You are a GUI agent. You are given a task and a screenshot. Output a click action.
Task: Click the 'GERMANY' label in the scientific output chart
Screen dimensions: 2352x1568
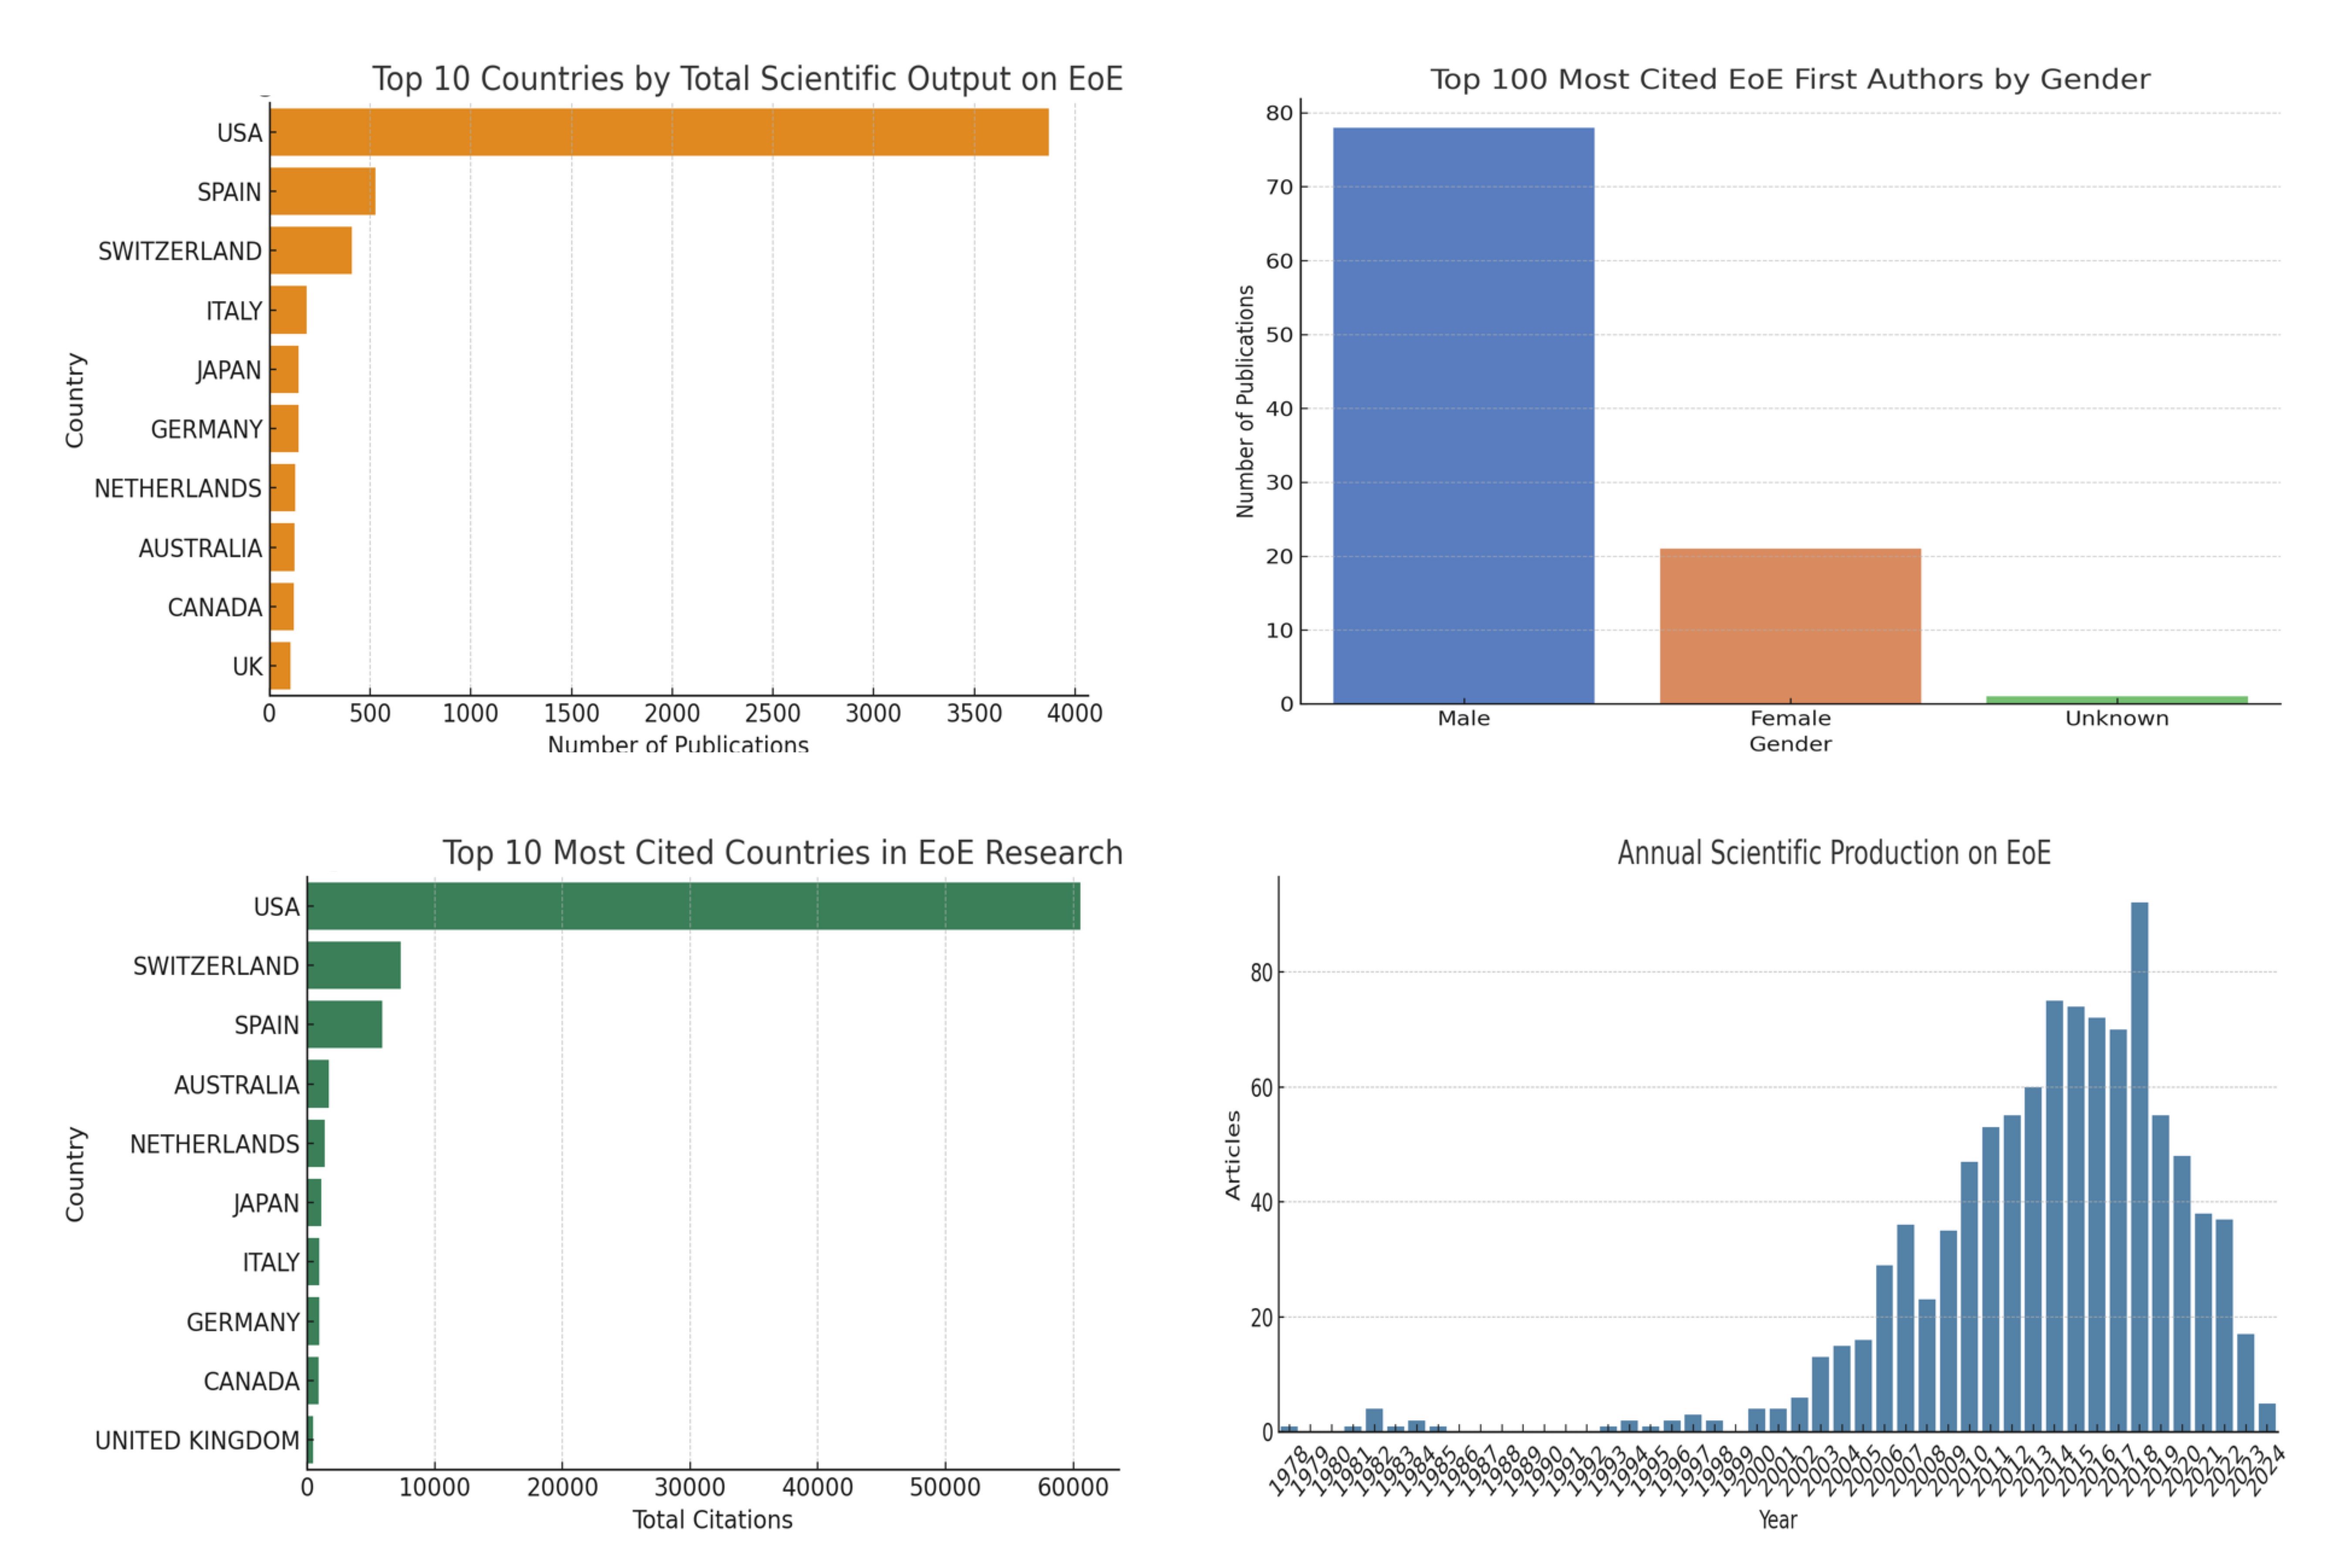coord(206,430)
